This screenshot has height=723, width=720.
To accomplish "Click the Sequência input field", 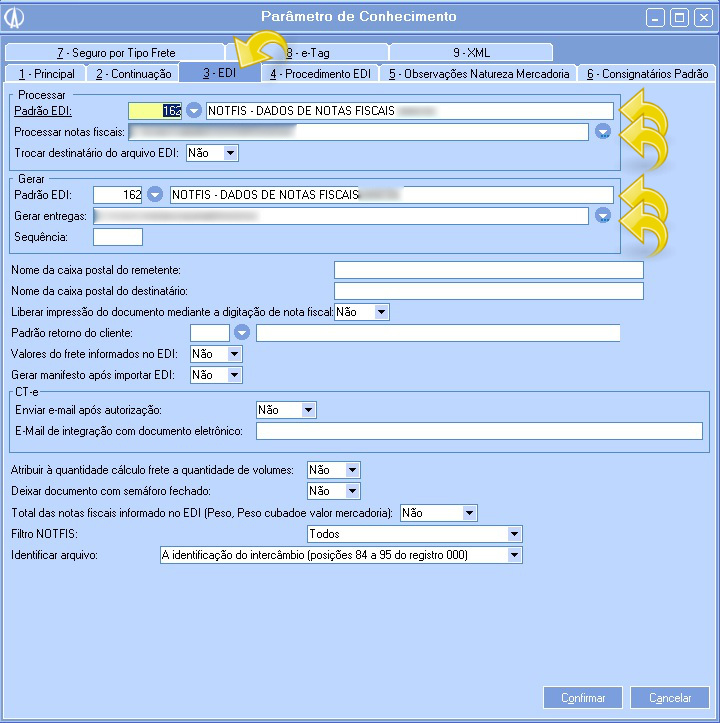I will tap(118, 237).
